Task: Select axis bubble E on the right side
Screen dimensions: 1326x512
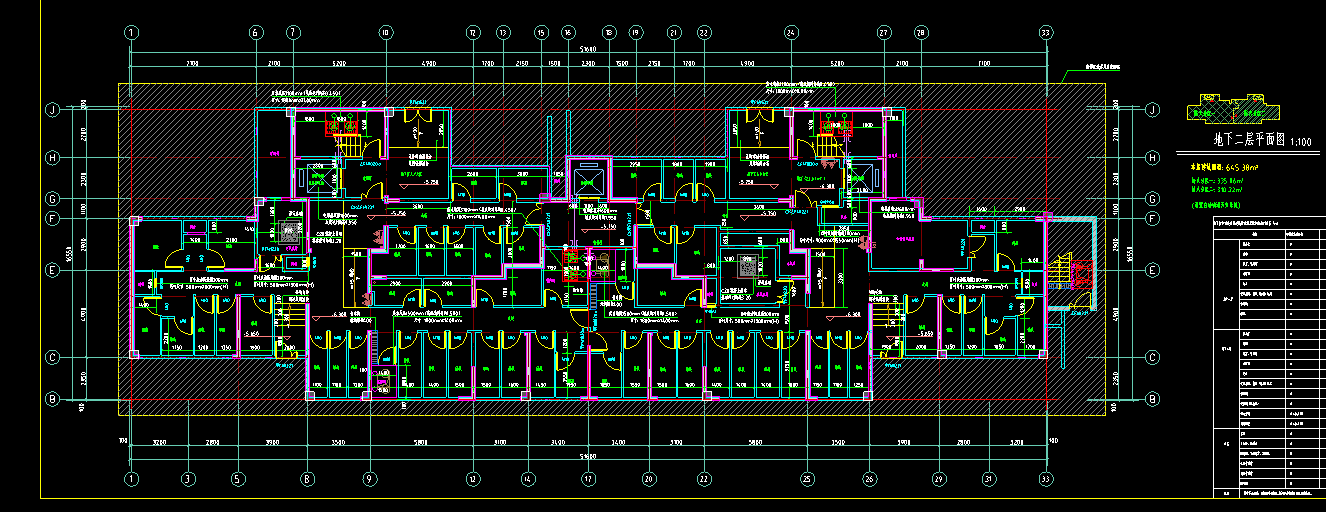Action: [1152, 270]
